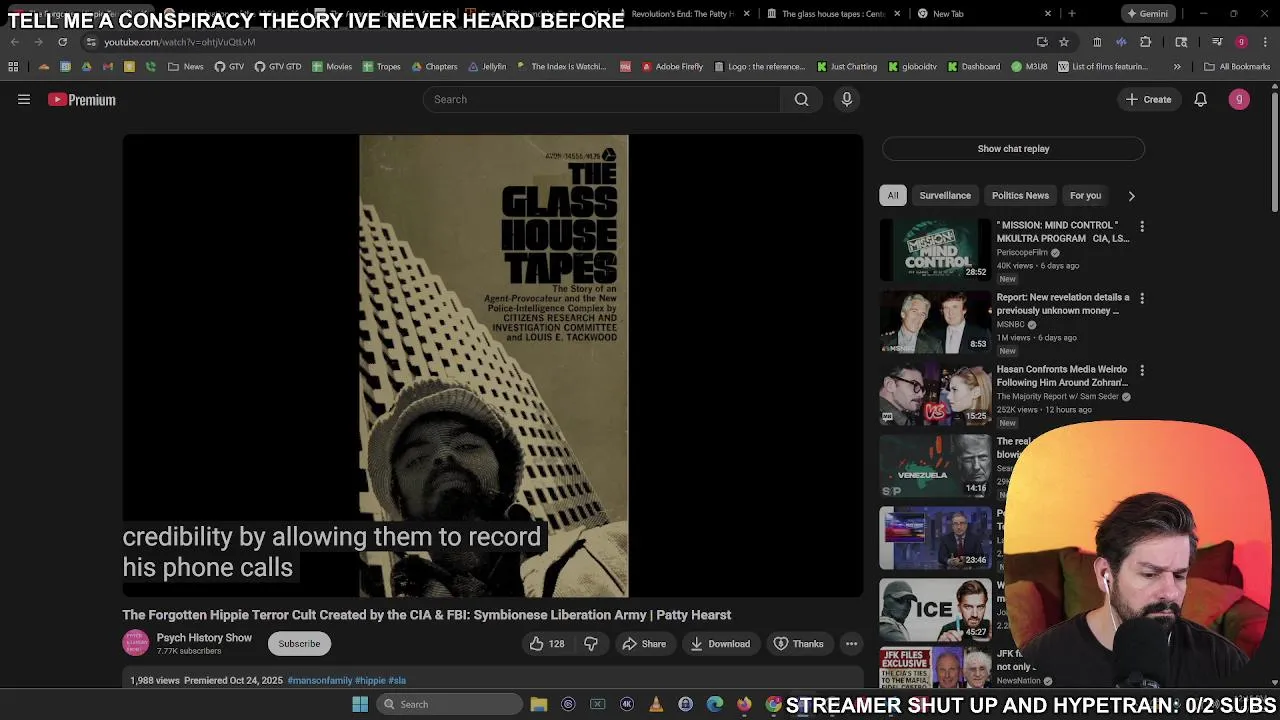Open browser extensions puzzle icon
Viewport: 1280px width, 720px height.
tap(1145, 42)
